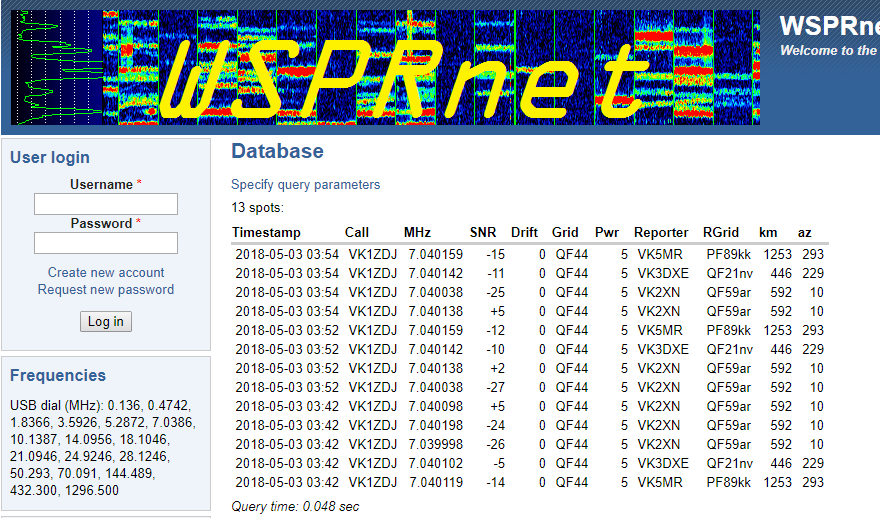The image size is (880, 518).
Task: Click the SNR value -5
Action: coord(499,463)
